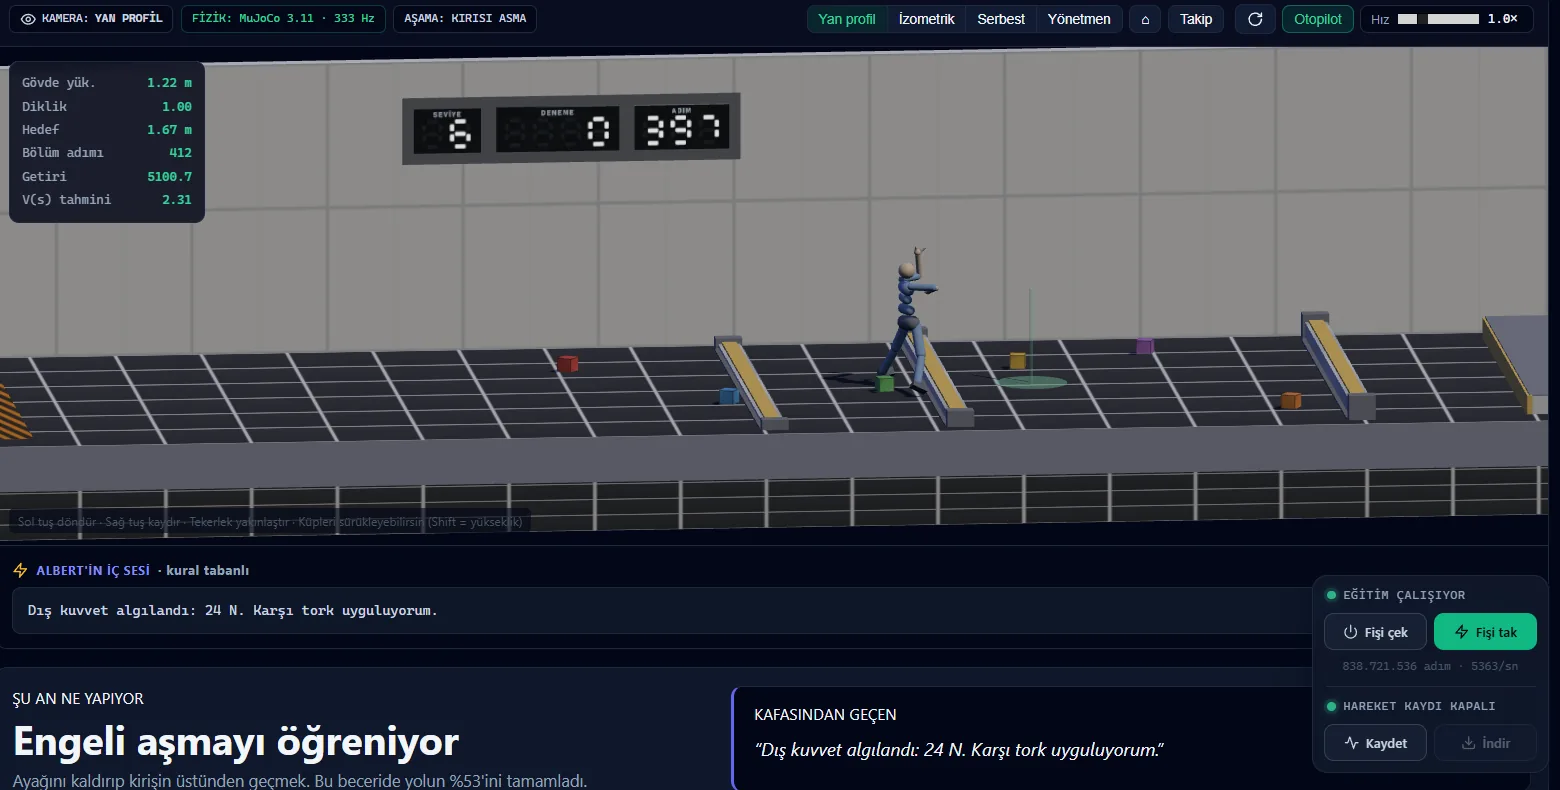Click the Diklik value 1.00
Image resolution: width=1560 pixels, height=790 pixels.
177,107
